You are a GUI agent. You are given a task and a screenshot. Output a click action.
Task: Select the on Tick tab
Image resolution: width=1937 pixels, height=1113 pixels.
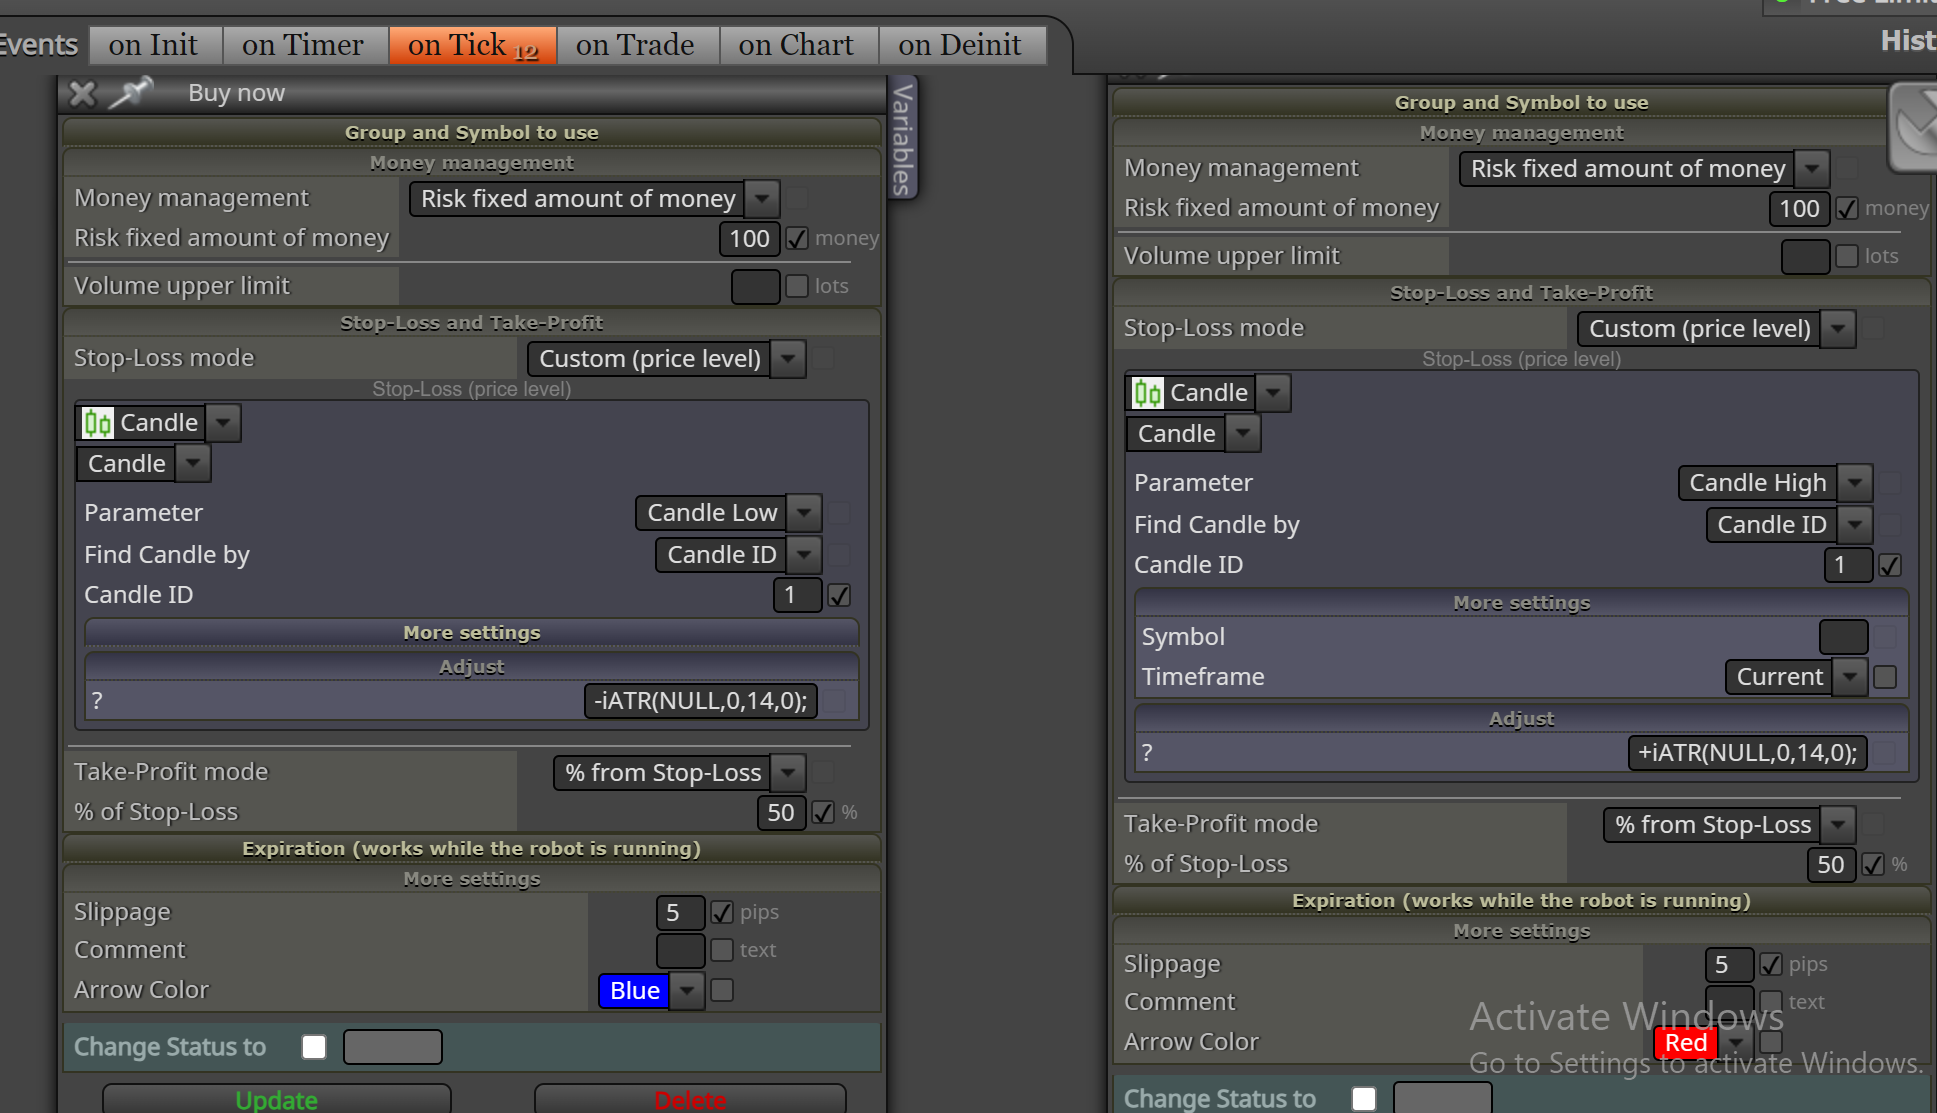(472, 45)
